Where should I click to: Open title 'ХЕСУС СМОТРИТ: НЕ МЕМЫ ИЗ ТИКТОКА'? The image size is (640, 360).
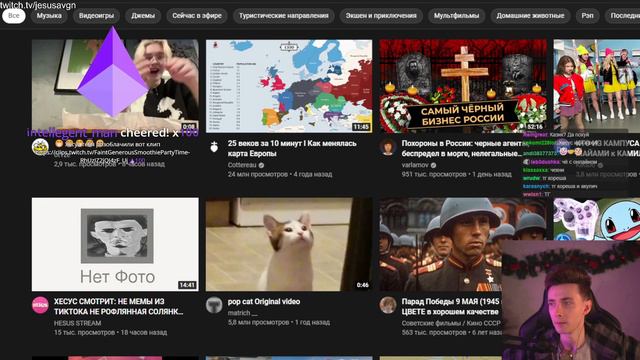point(118,307)
